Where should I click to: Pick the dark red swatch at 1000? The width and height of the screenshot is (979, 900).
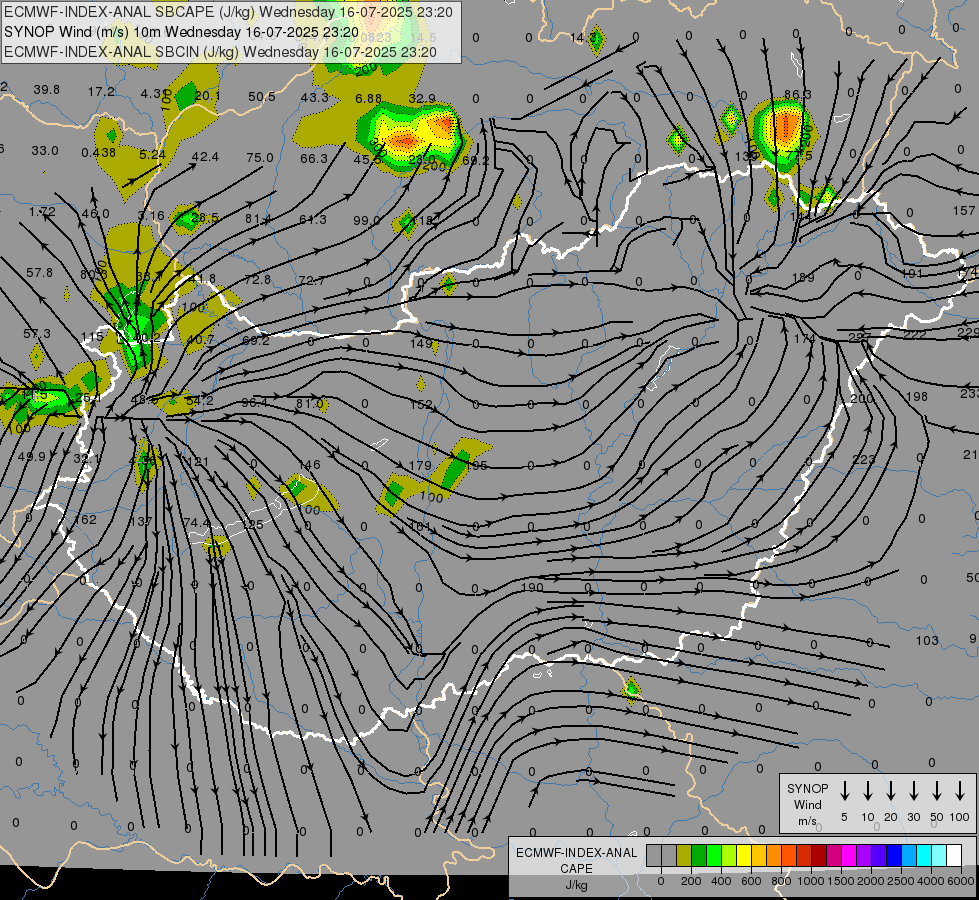point(819,856)
